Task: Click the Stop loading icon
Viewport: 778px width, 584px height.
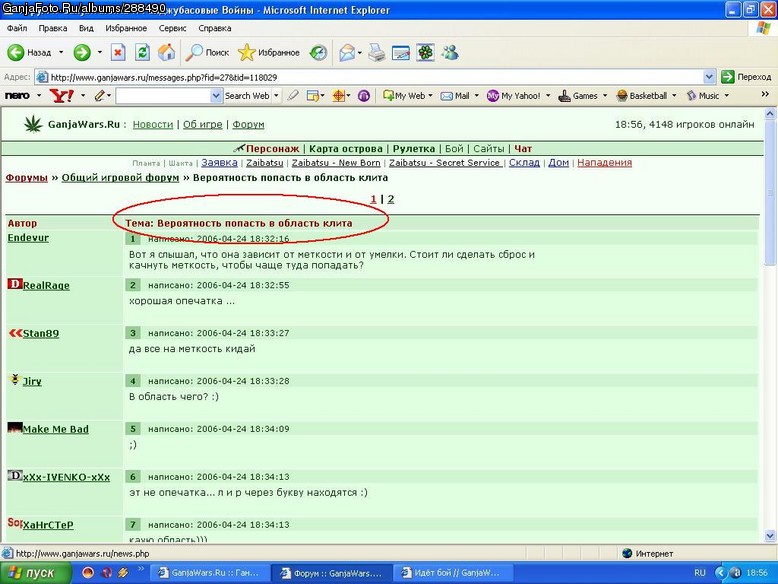Action: [x=118, y=52]
